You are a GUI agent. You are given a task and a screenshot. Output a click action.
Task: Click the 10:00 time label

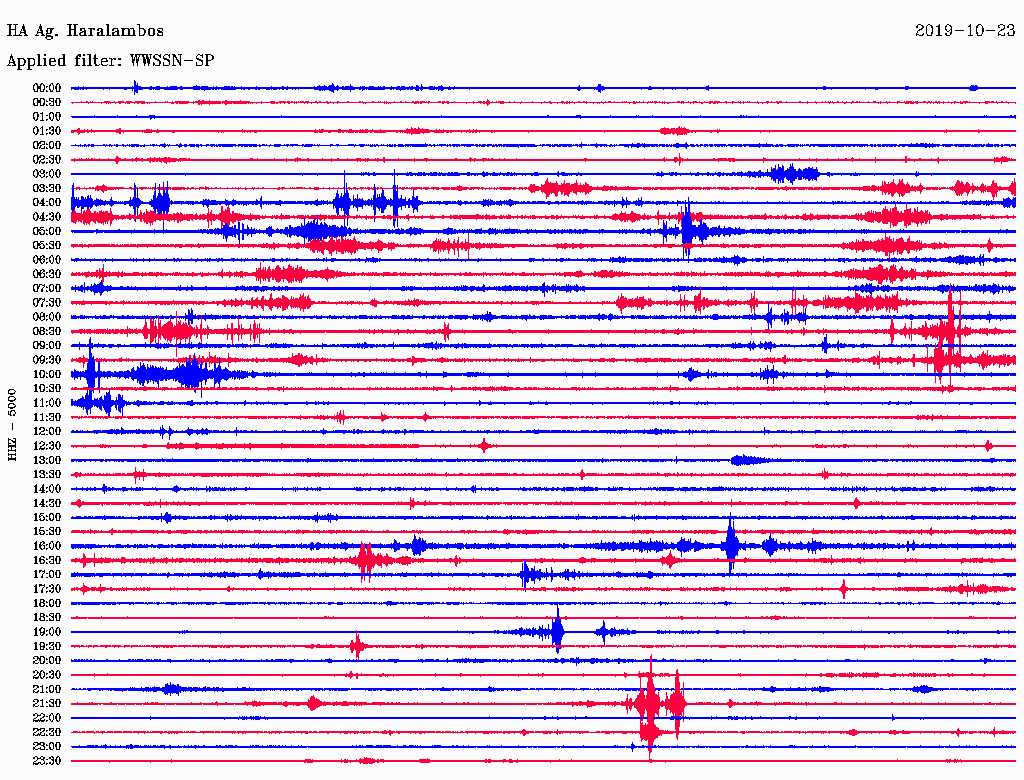(x=47, y=374)
